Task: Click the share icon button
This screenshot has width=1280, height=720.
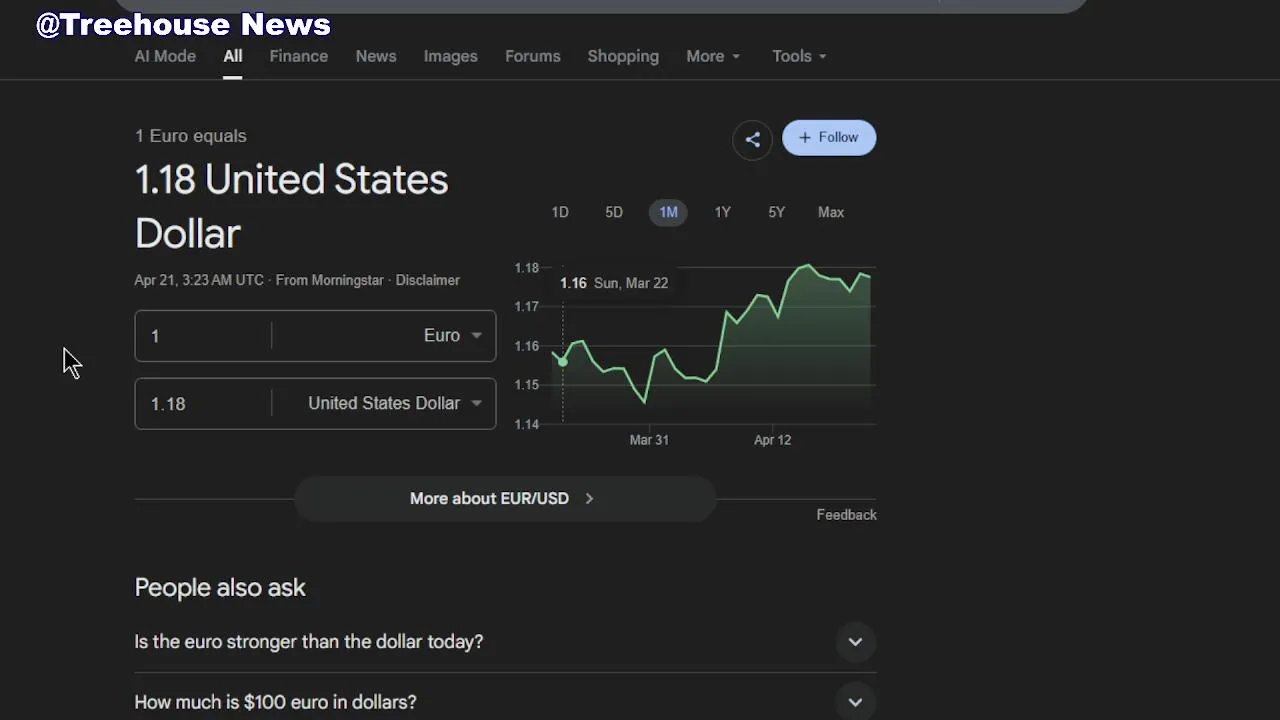Action: 753,139
